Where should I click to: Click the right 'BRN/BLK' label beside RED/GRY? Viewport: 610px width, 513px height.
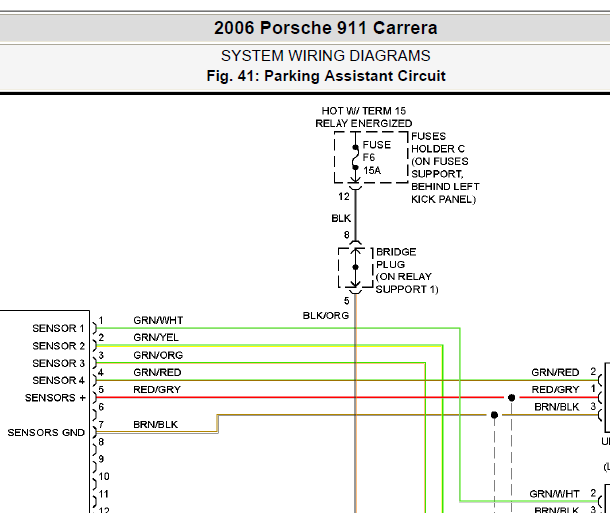click(557, 407)
